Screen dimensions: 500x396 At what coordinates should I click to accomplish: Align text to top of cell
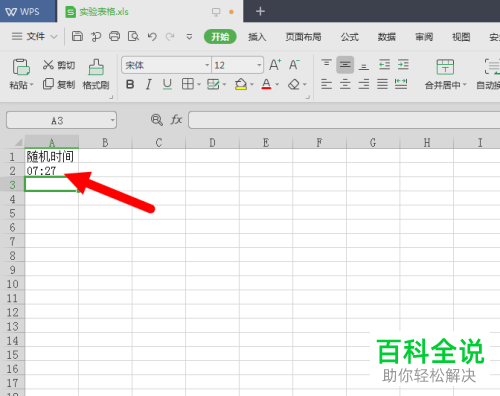tap(326, 64)
